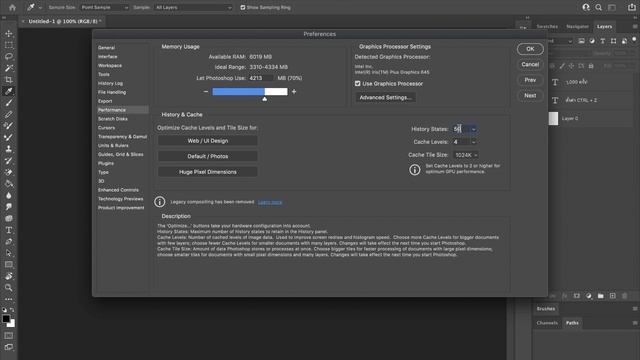Viewport: 640px width, 360px height.
Task: Open the Layers panel flyout menu
Action: pos(635,27)
